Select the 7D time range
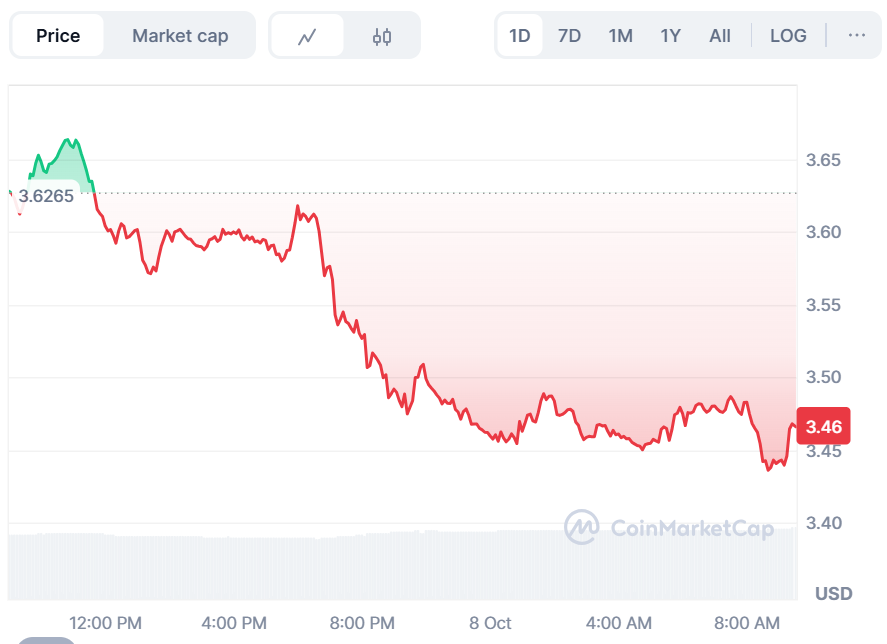Viewport: 887px width, 644px height. pyautogui.click(x=569, y=35)
